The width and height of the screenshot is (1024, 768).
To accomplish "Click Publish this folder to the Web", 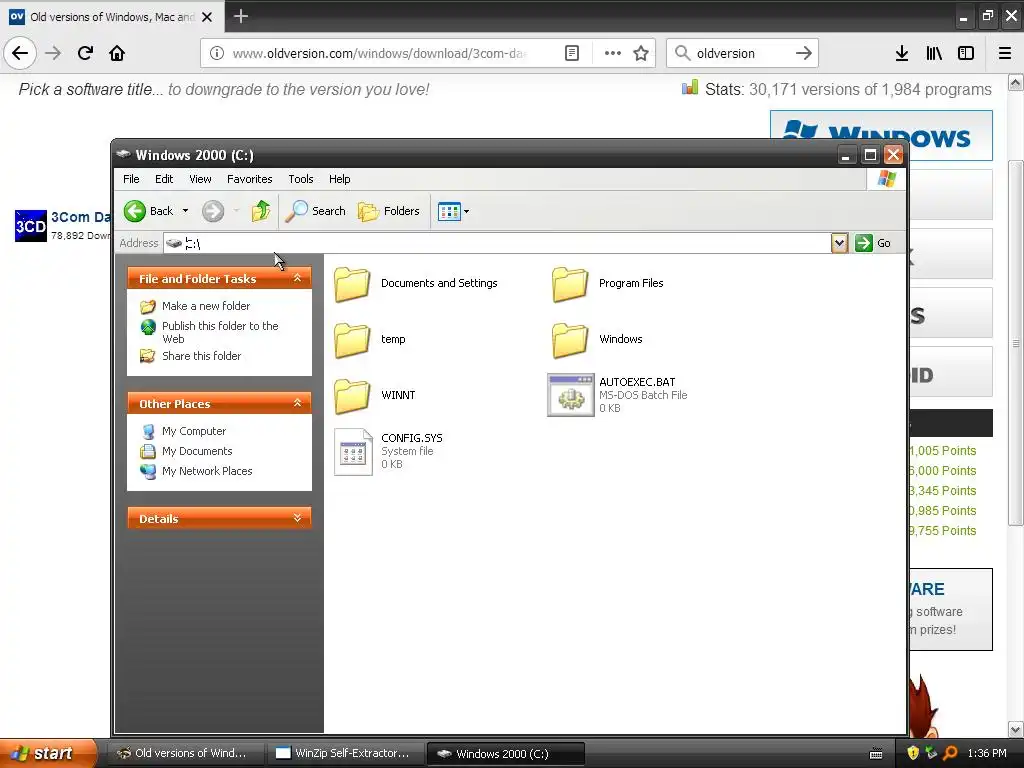I will click(x=220, y=332).
